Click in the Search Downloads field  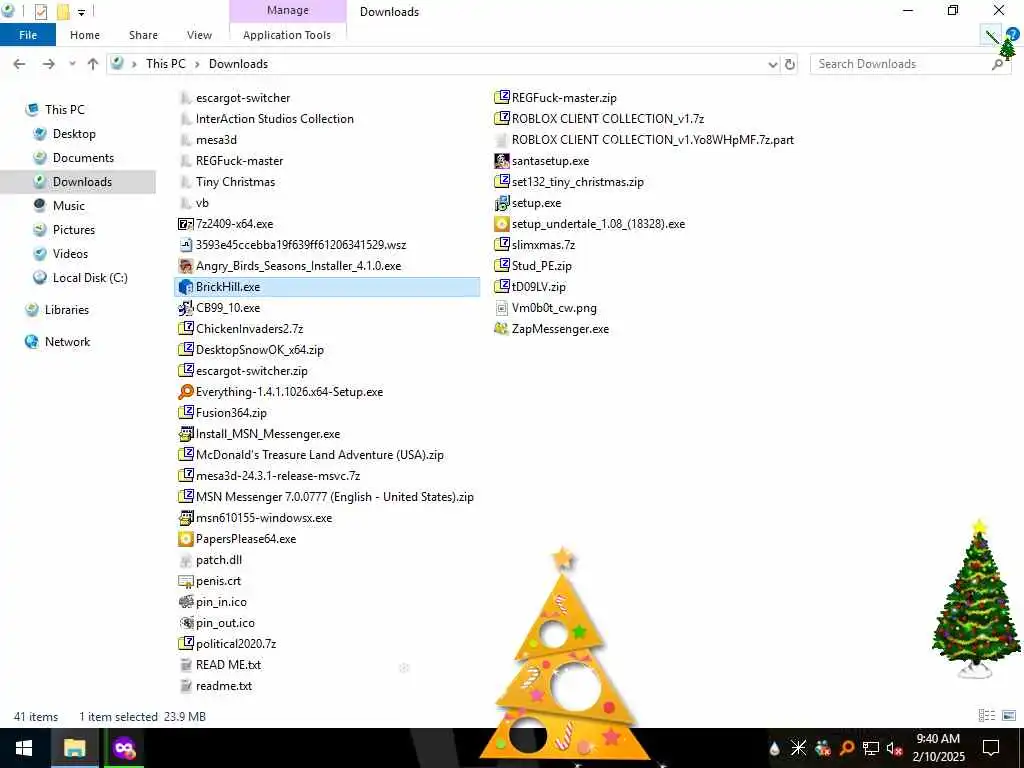tap(901, 64)
